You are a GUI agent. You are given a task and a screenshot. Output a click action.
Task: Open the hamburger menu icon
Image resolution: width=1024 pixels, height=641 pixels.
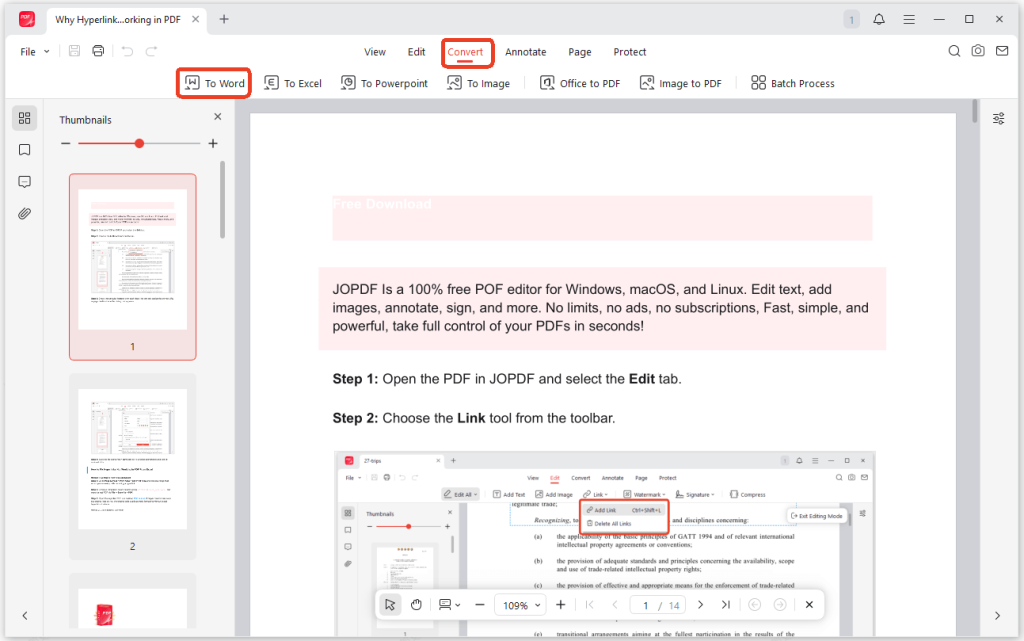tap(908, 20)
